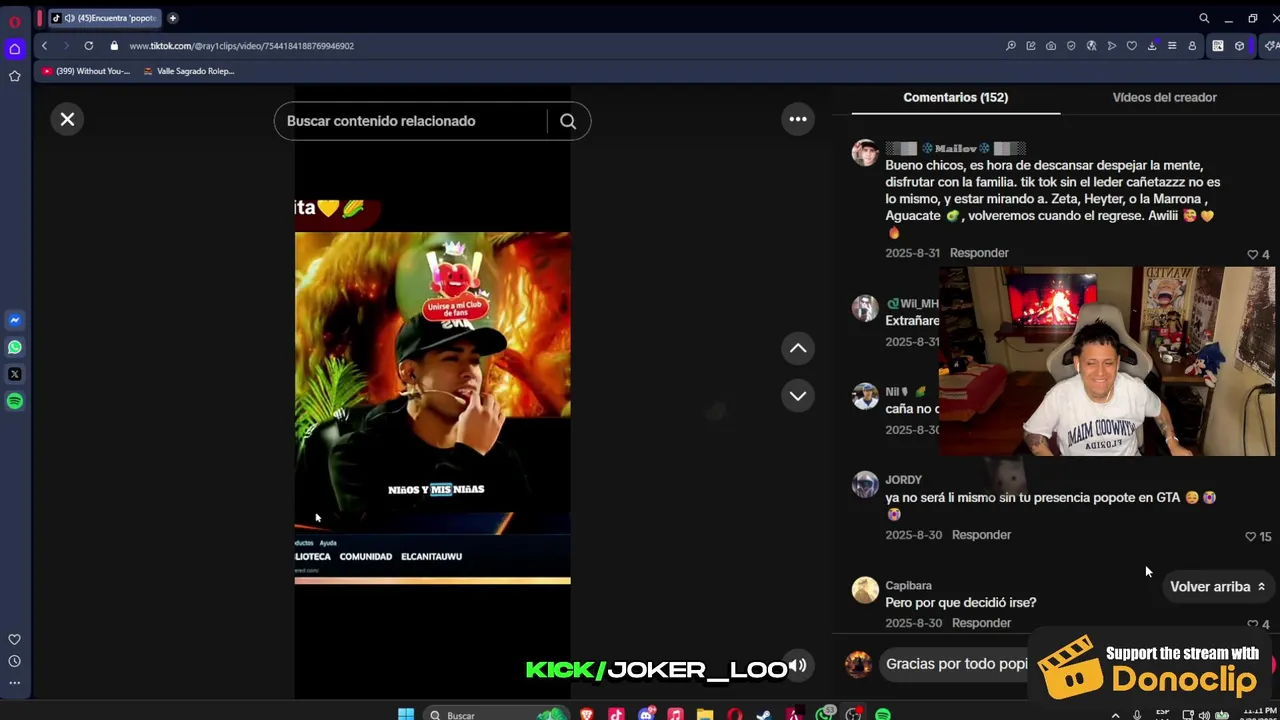Open Windows Start menu
1280x720 pixels.
tap(406, 714)
